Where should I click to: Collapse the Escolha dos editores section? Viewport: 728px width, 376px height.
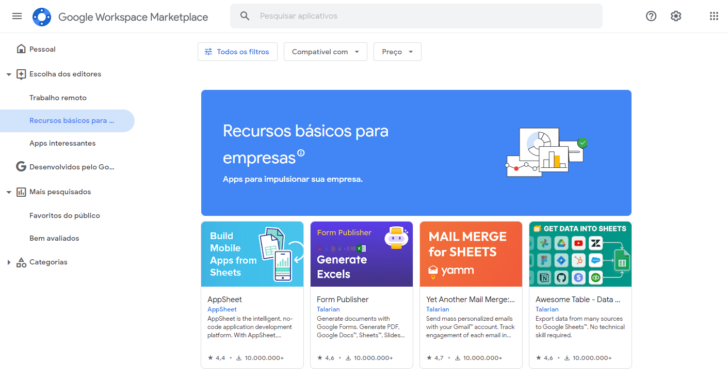(x=8, y=74)
